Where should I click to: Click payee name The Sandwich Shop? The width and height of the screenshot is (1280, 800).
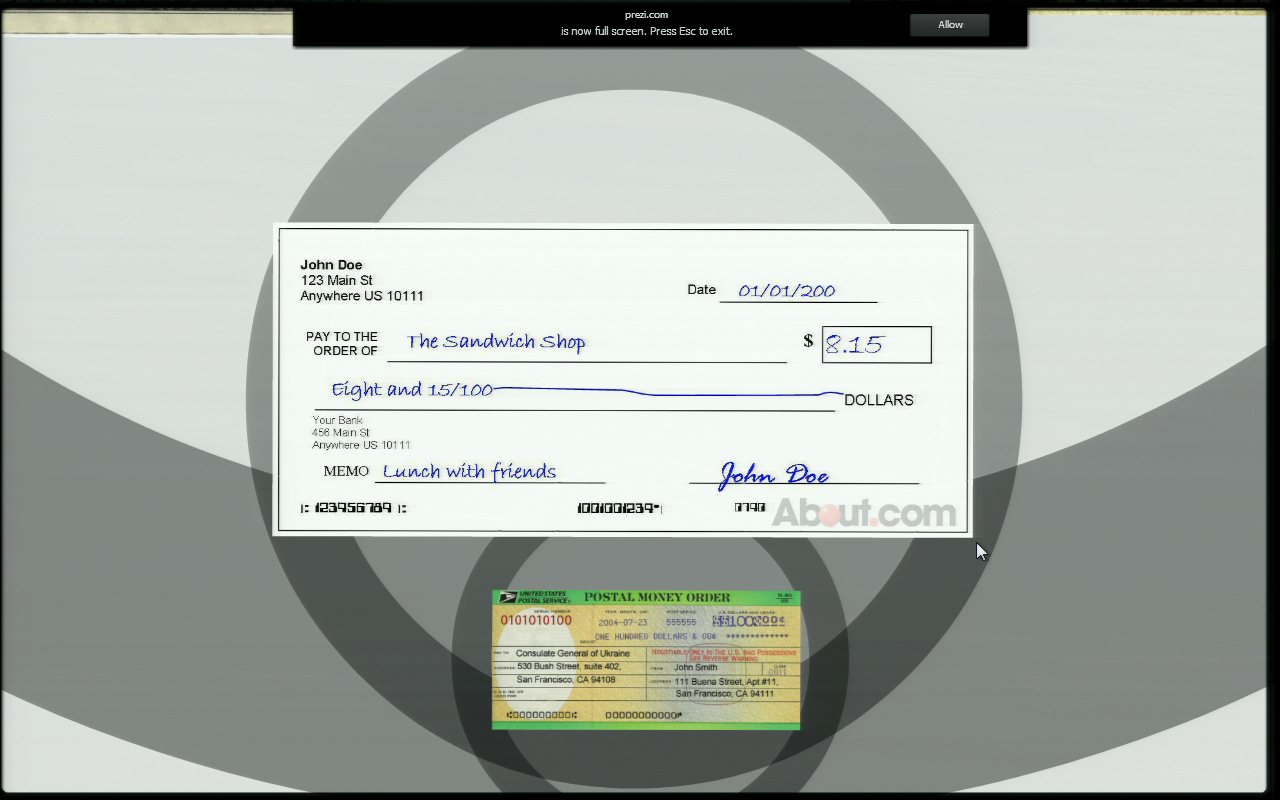[496, 342]
